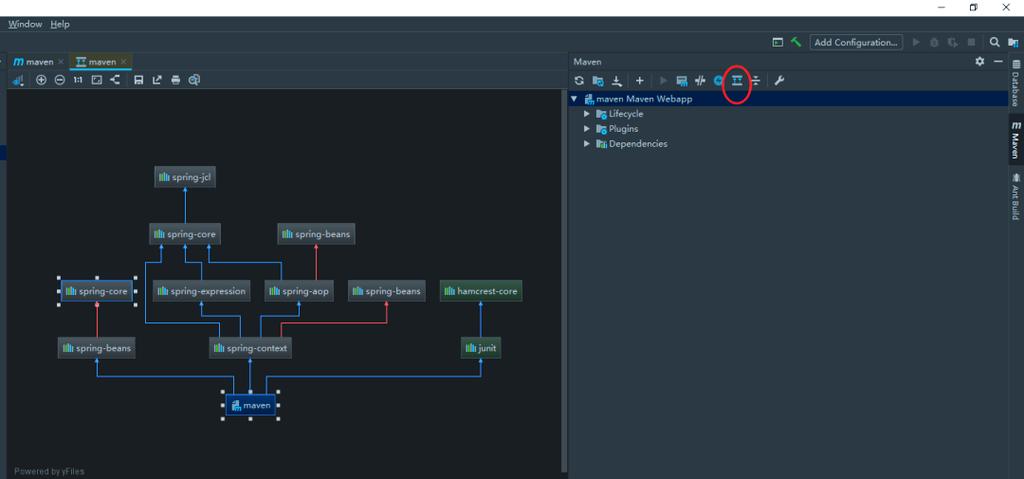Click the Build project hammer icon
The width and height of the screenshot is (1024, 479).
pyautogui.click(x=796, y=42)
